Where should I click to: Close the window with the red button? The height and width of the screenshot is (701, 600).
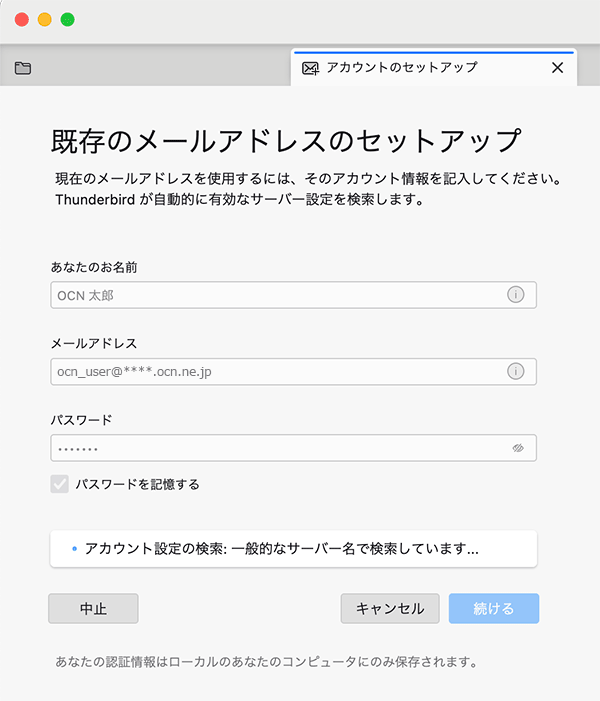click(x=22, y=20)
